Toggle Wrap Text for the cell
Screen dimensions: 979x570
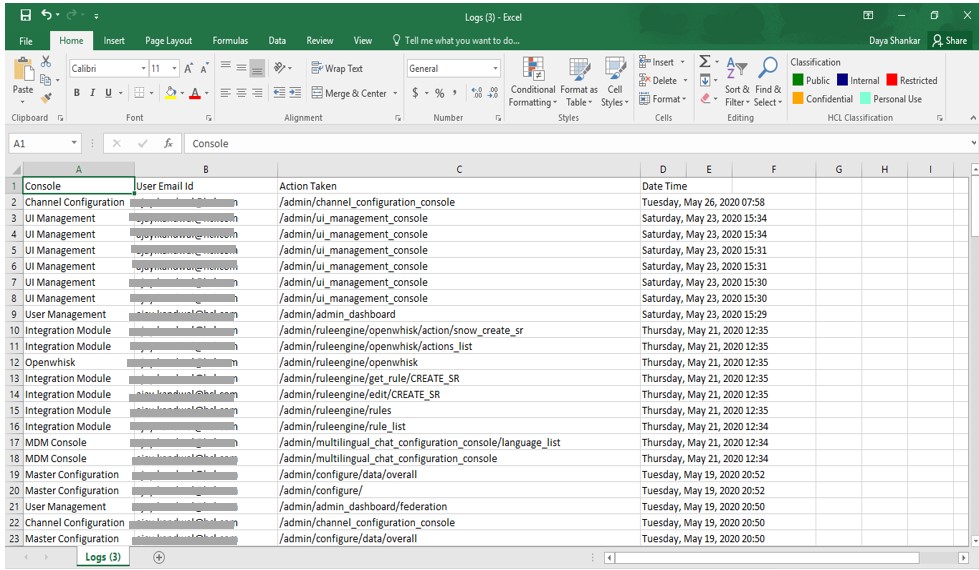(336, 68)
